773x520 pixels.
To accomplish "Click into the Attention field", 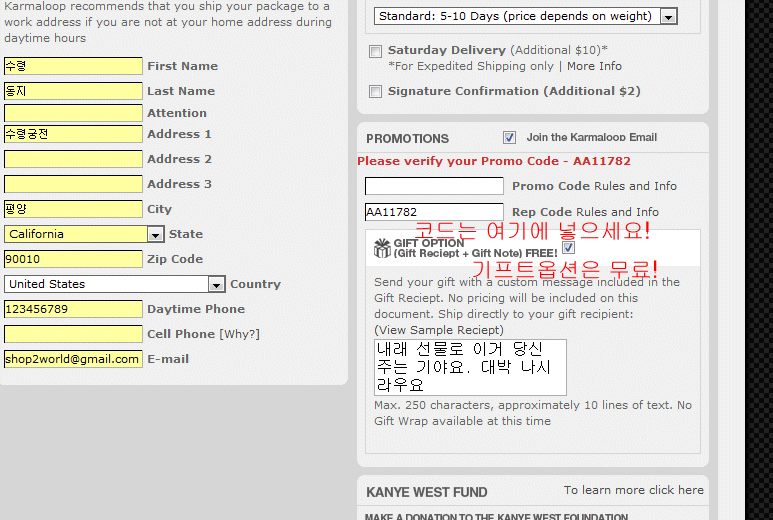I will [x=73, y=113].
